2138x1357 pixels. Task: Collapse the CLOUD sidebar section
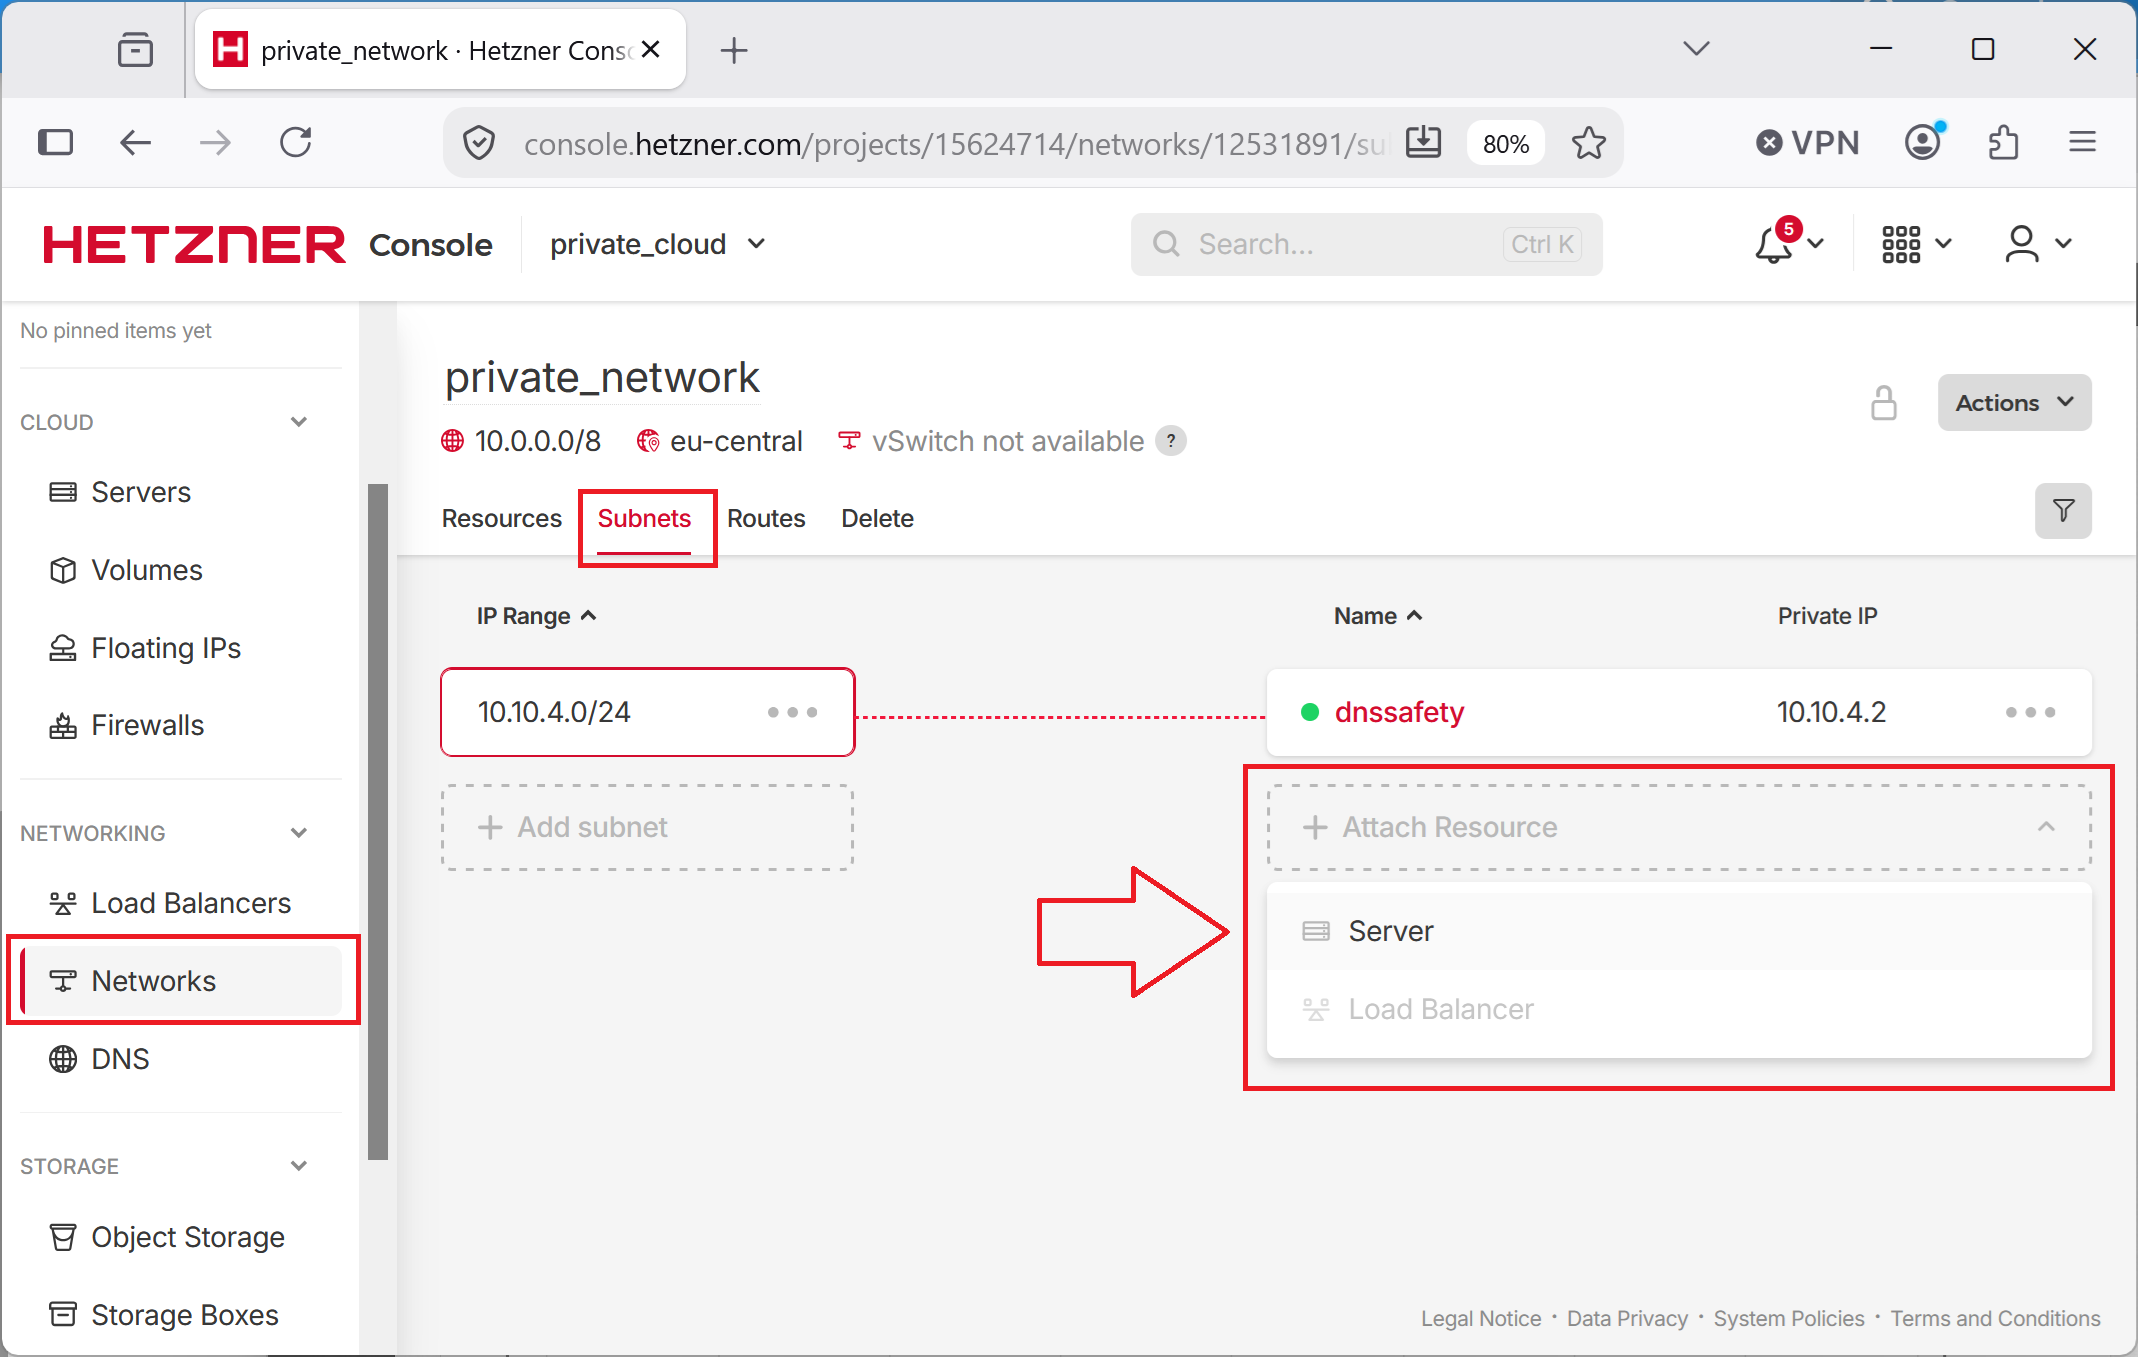coord(298,422)
